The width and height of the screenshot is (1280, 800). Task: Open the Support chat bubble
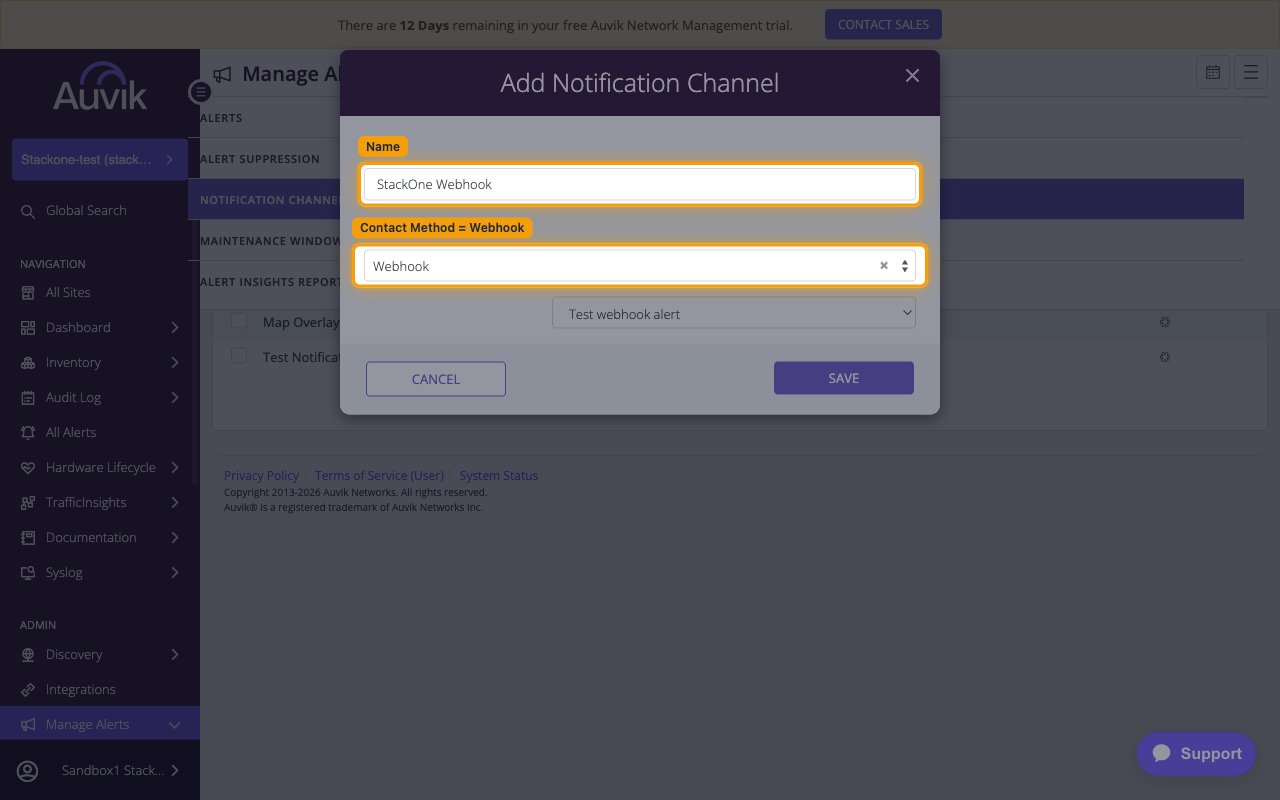point(1196,754)
